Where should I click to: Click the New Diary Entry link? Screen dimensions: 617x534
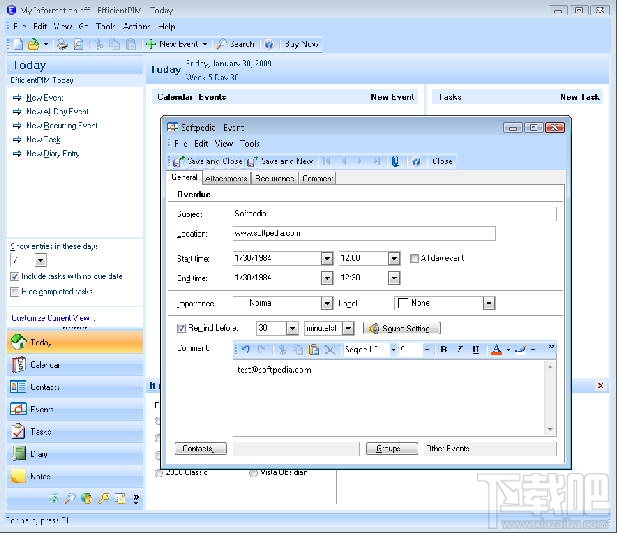pos(52,154)
